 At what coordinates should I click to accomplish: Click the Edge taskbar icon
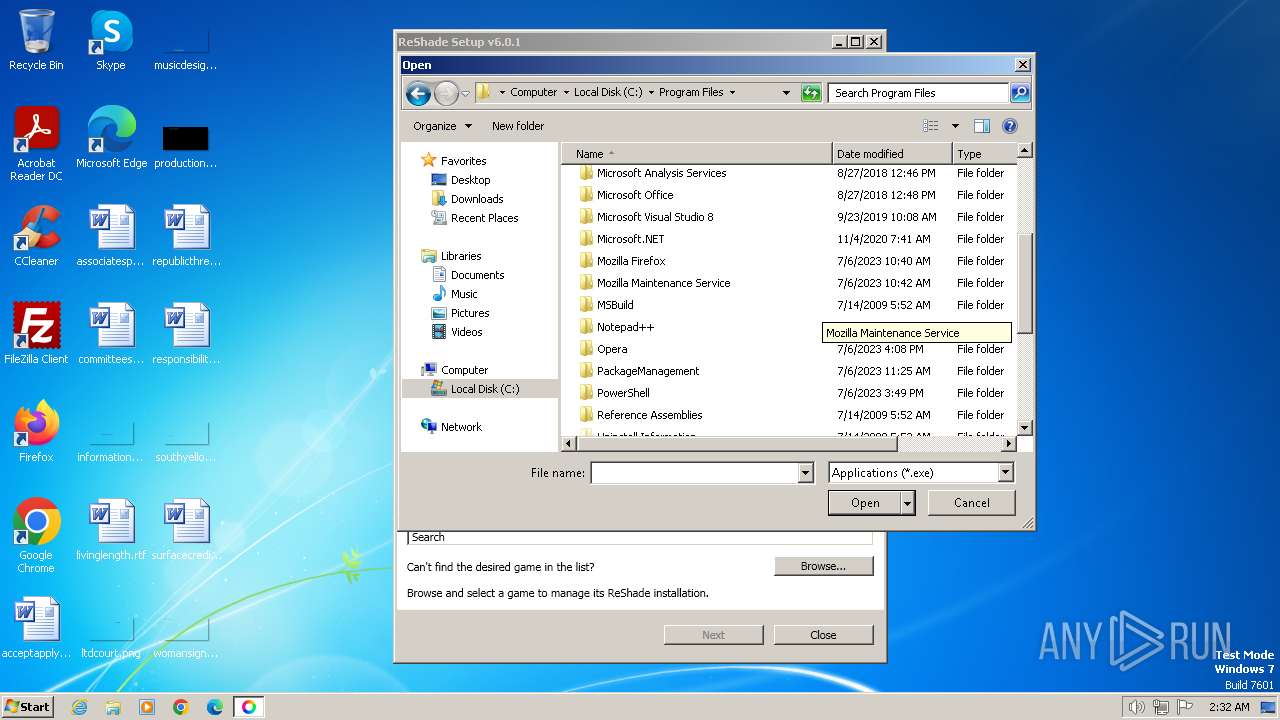coord(215,707)
